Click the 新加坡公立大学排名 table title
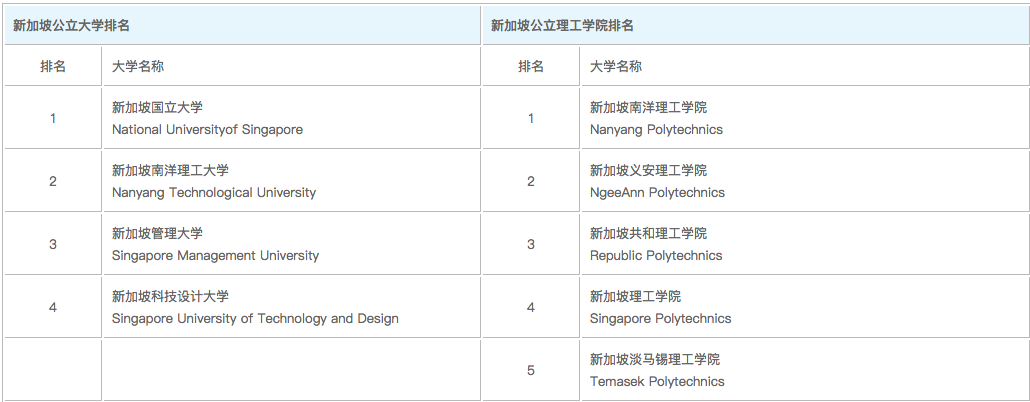This screenshot has width=1030, height=402. [71, 25]
